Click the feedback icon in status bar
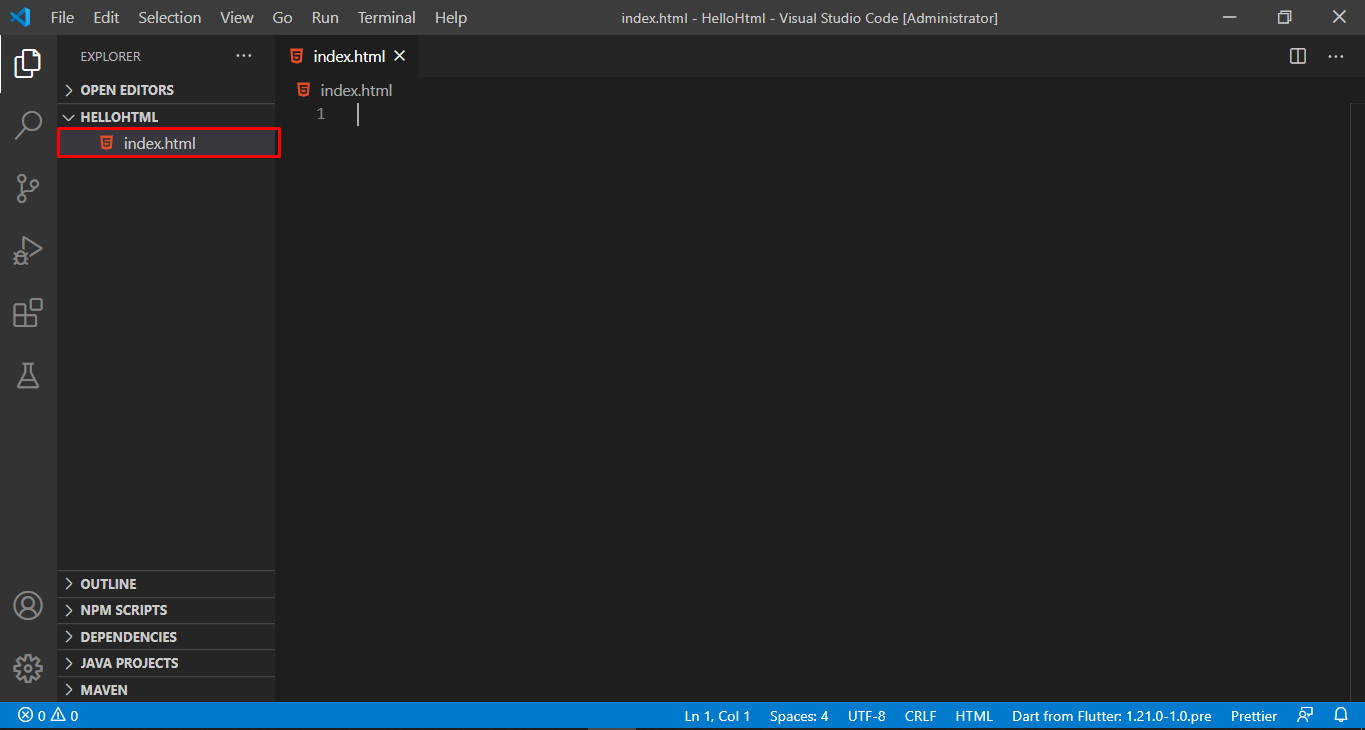1365x730 pixels. pos(1305,715)
